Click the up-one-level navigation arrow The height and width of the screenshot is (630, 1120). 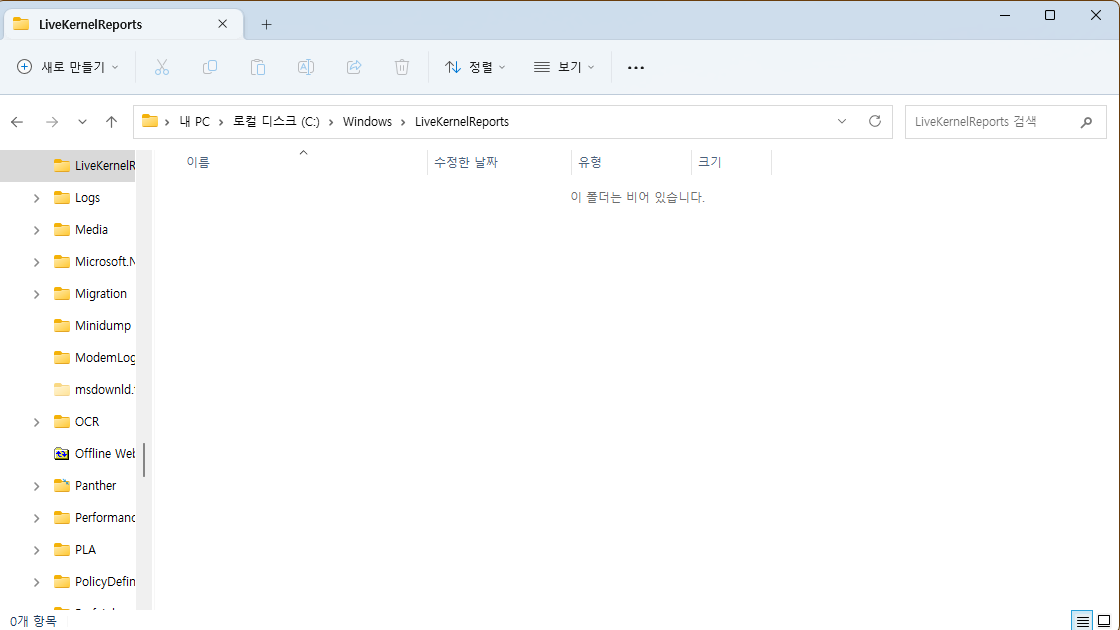[x=111, y=121]
